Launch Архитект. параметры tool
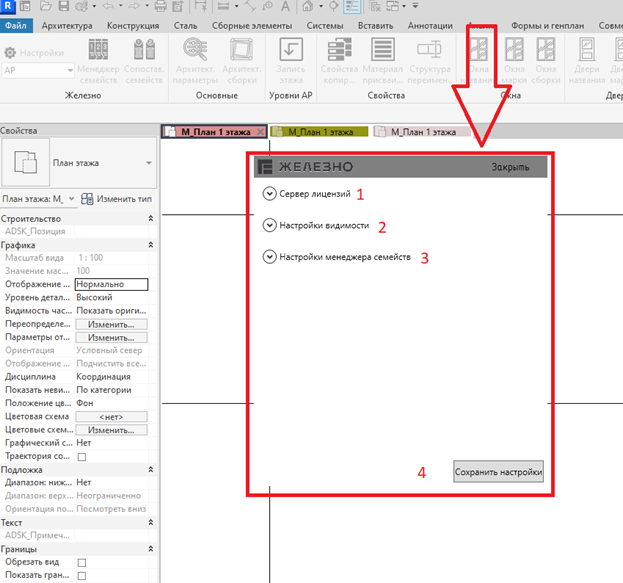Image resolution: width=623 pixels, height=583 pixels. [x=195, y=60]
